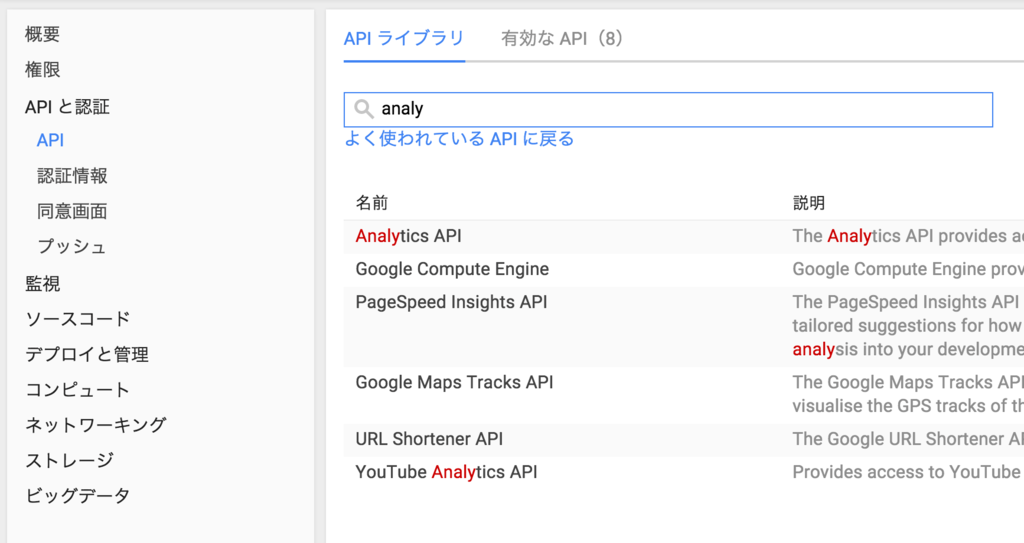Click the search magnifier icon

click(x=364, y=109)
